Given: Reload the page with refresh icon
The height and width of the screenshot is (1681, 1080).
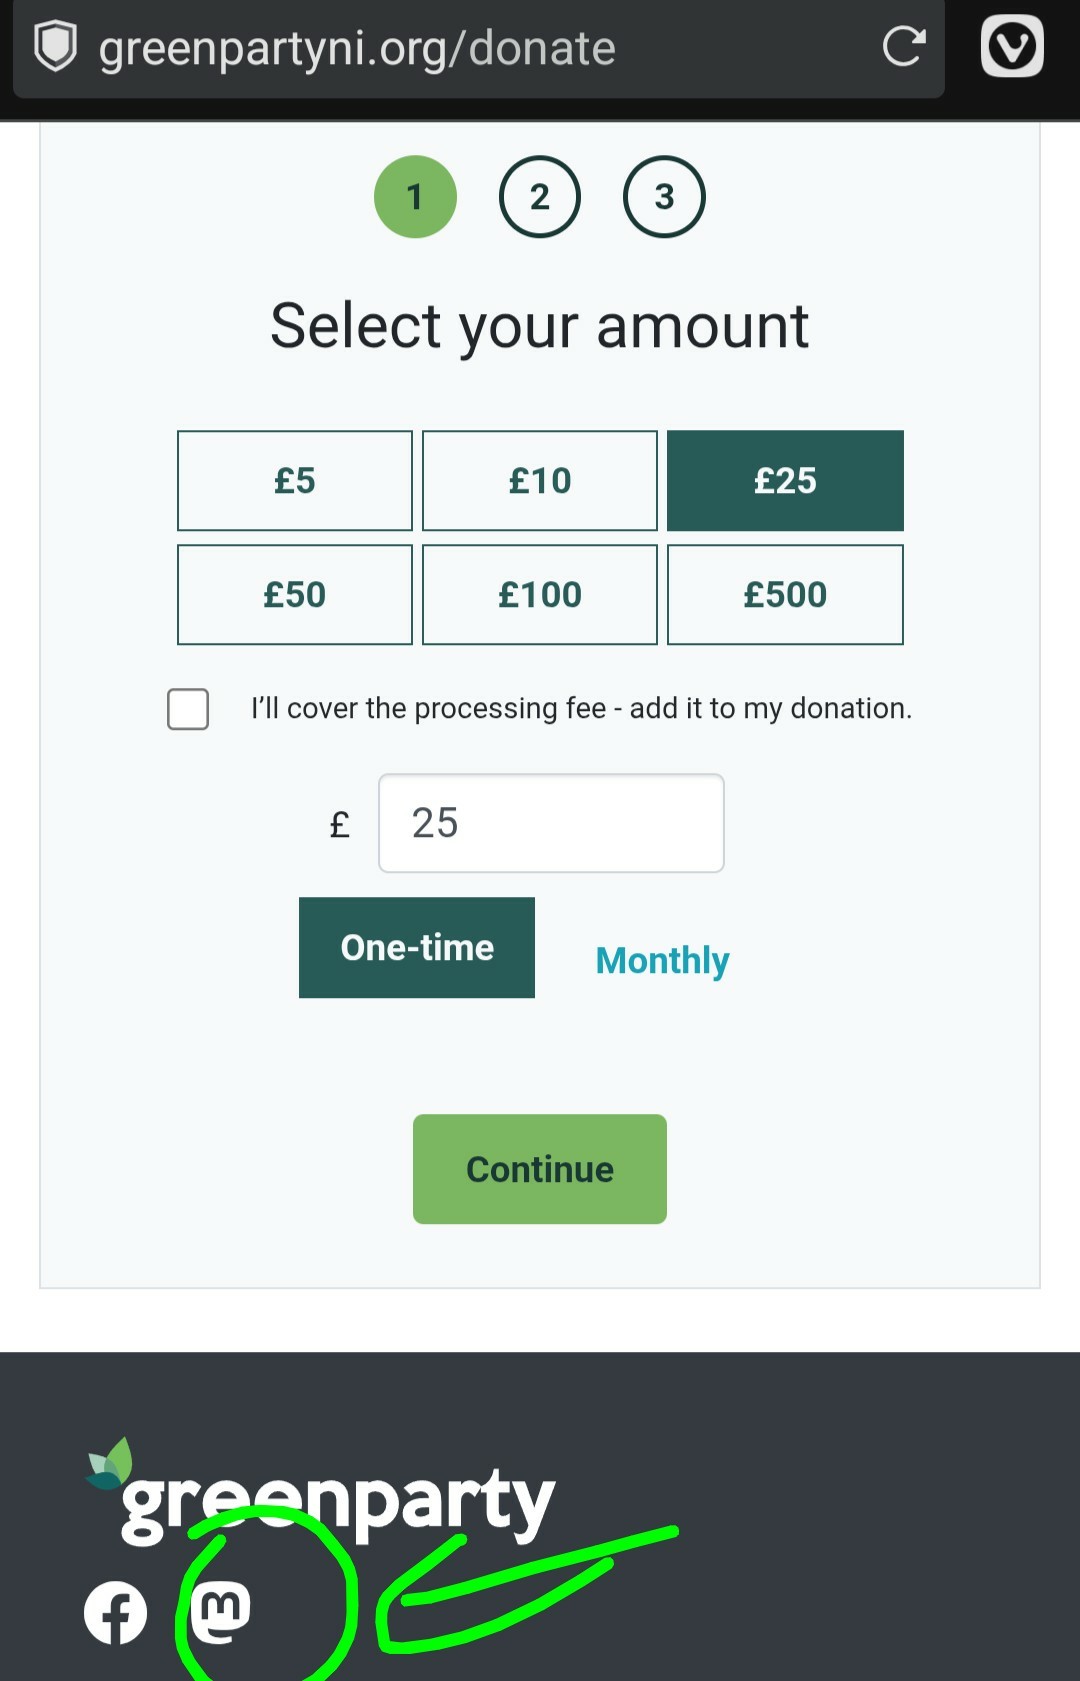Looking at the screenshot, I should [903, 46].
